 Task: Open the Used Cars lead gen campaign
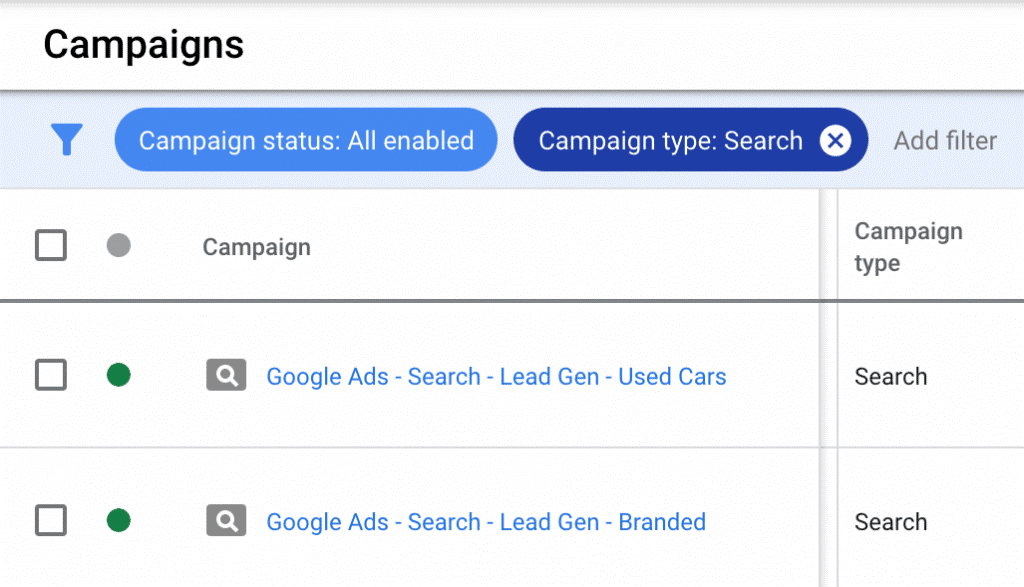pos(496,376)
